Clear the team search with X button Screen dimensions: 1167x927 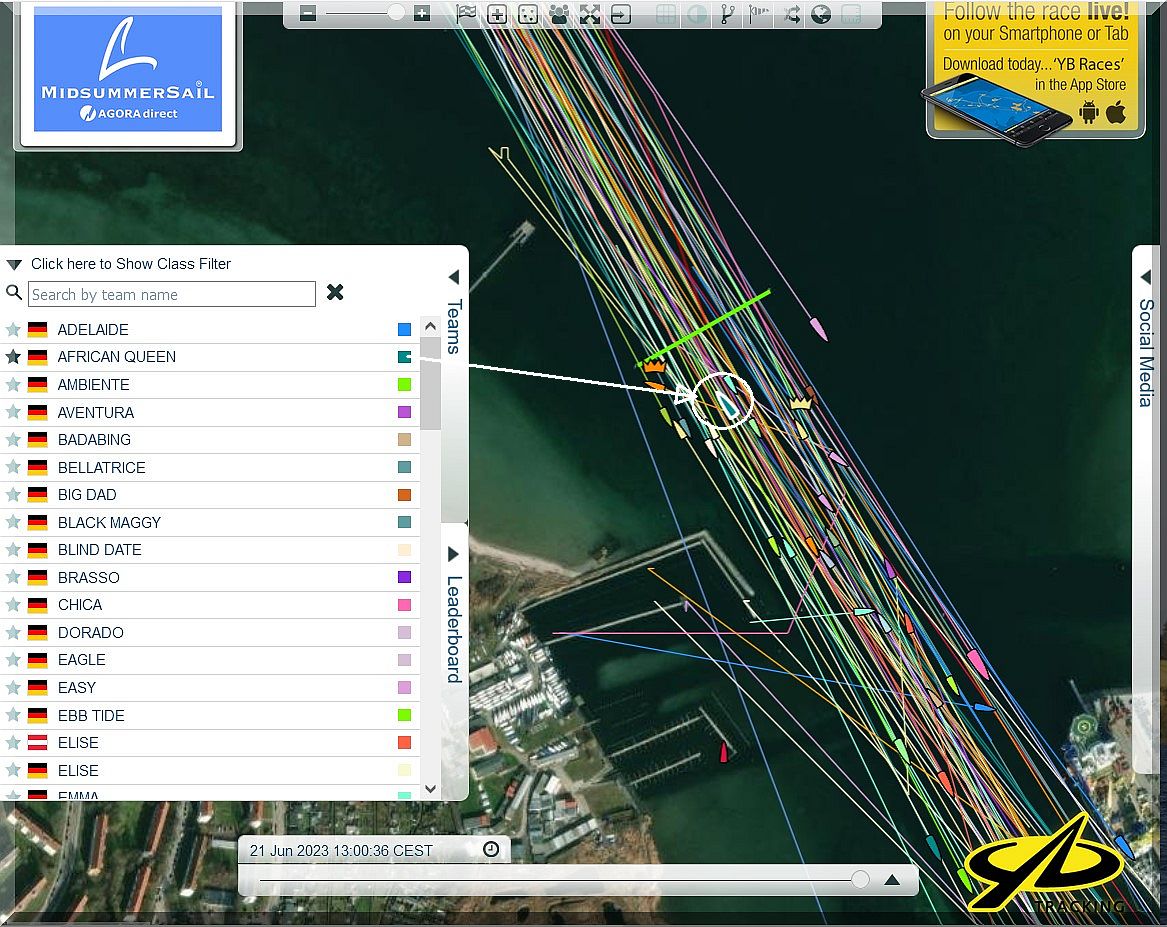pyautogui.click(x=335, y=292)
